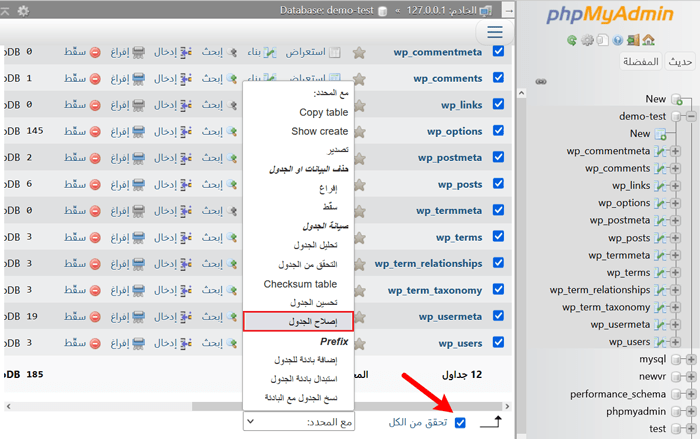The image size is (700, 439).
Task: Favorite the wp_users table star
Action: pos(359,344)
